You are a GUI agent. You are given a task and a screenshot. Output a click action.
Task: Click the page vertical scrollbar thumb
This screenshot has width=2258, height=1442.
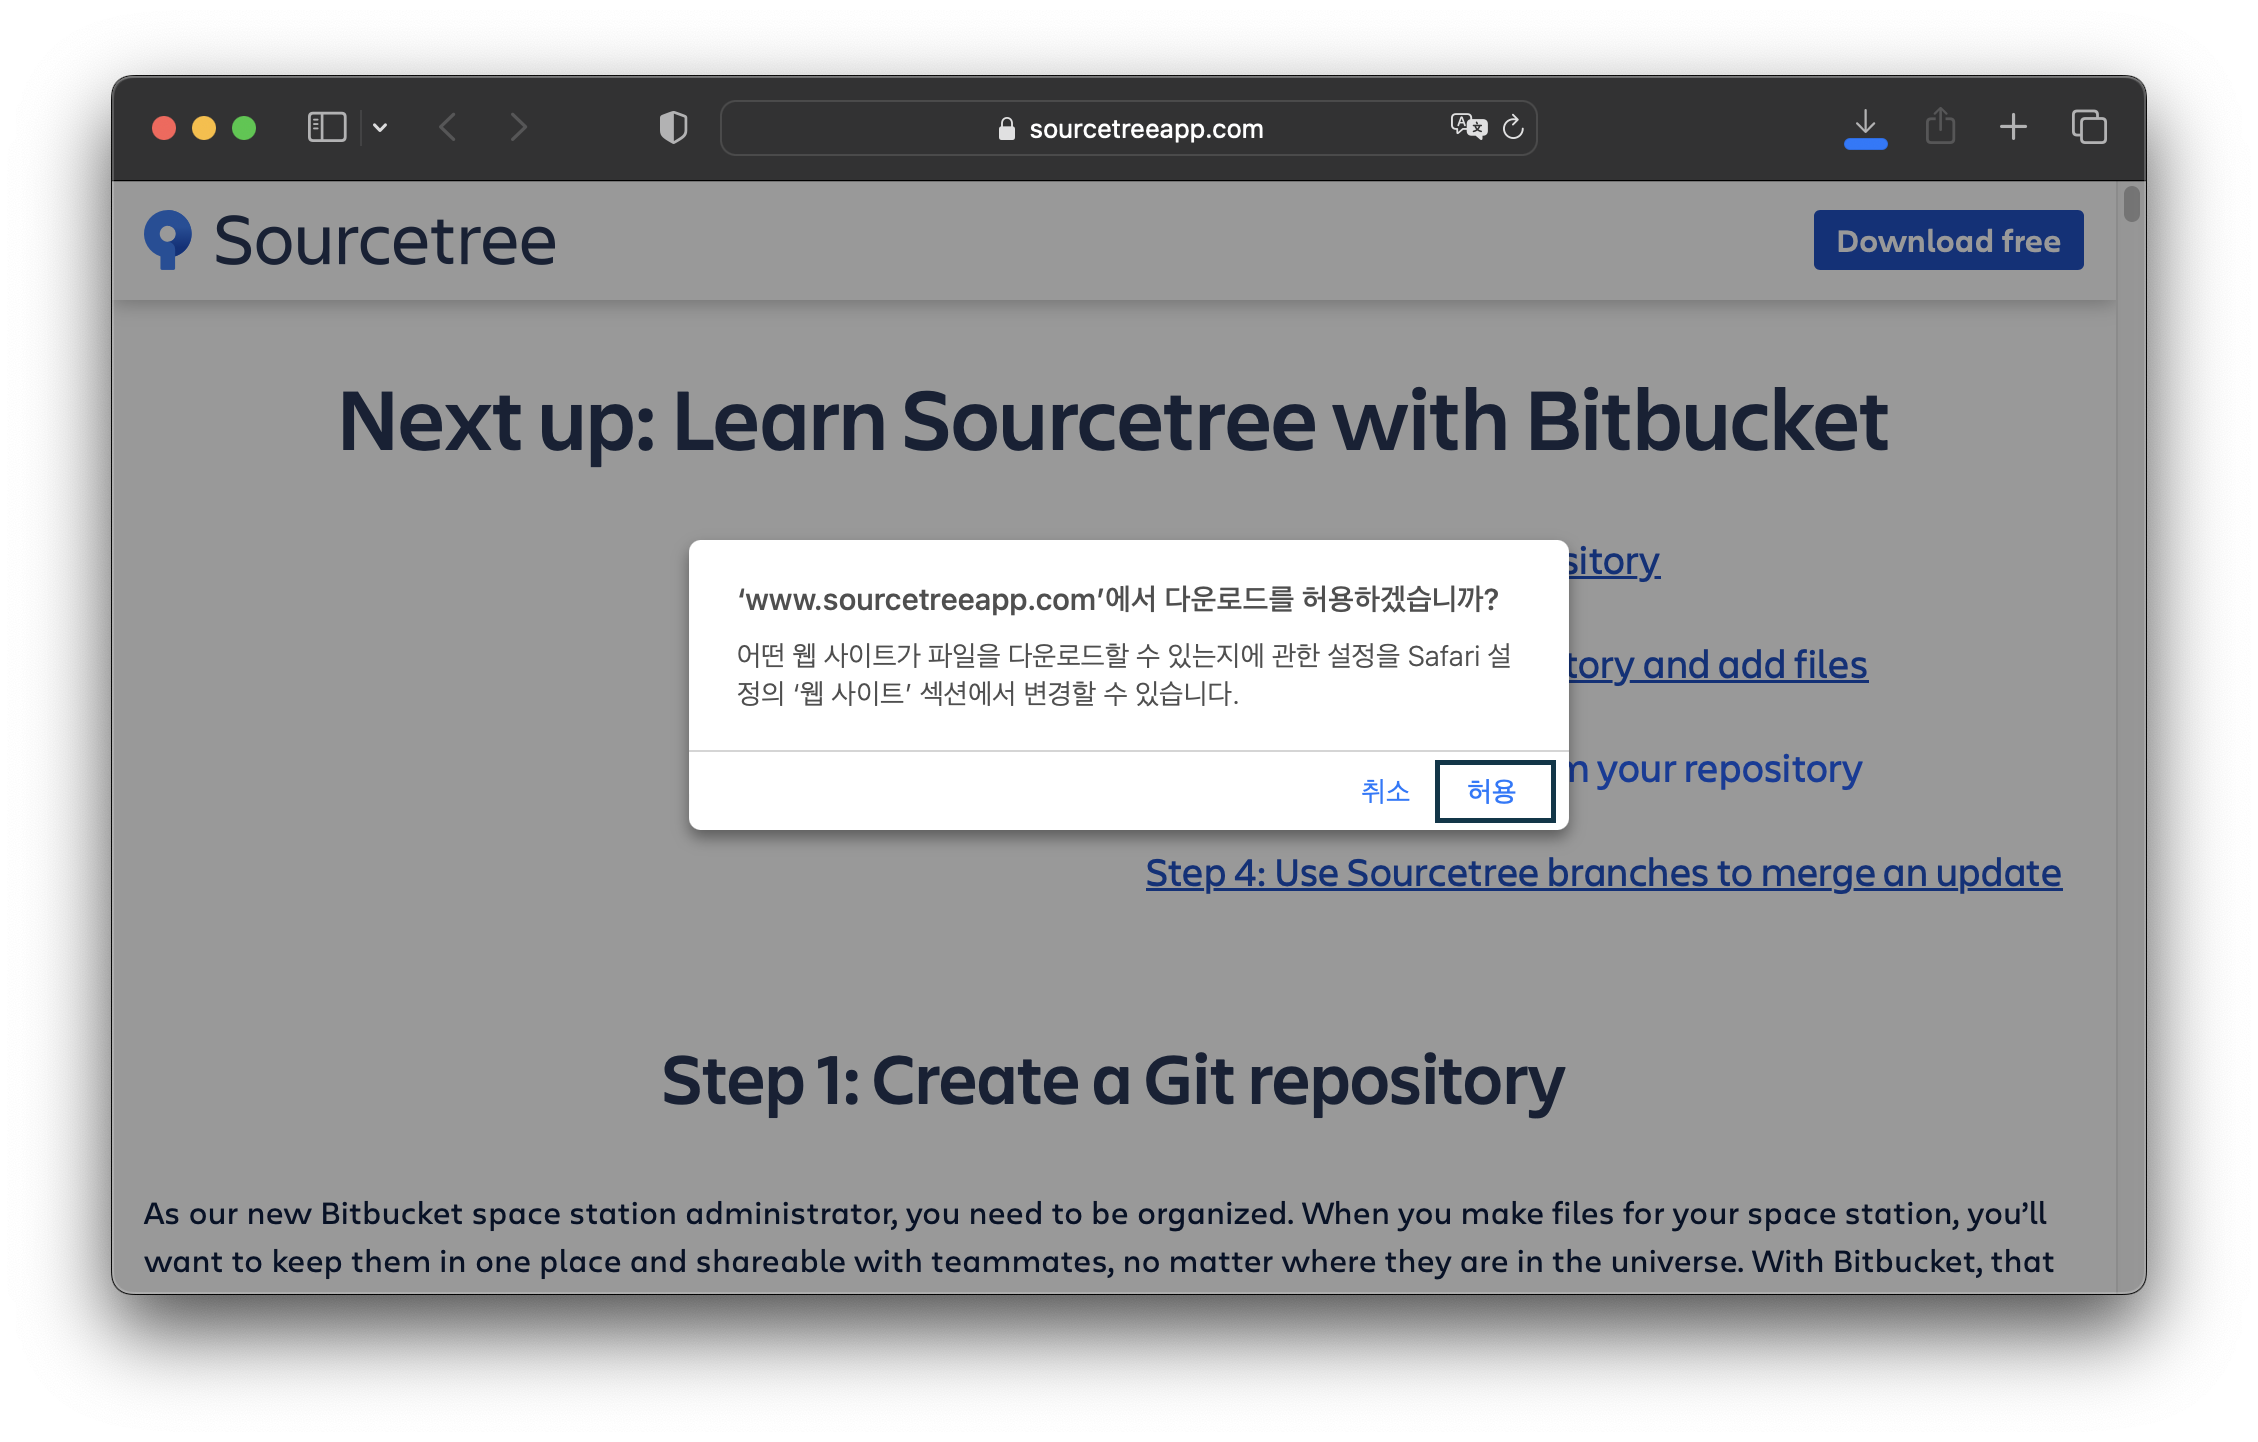[2131, 204]
